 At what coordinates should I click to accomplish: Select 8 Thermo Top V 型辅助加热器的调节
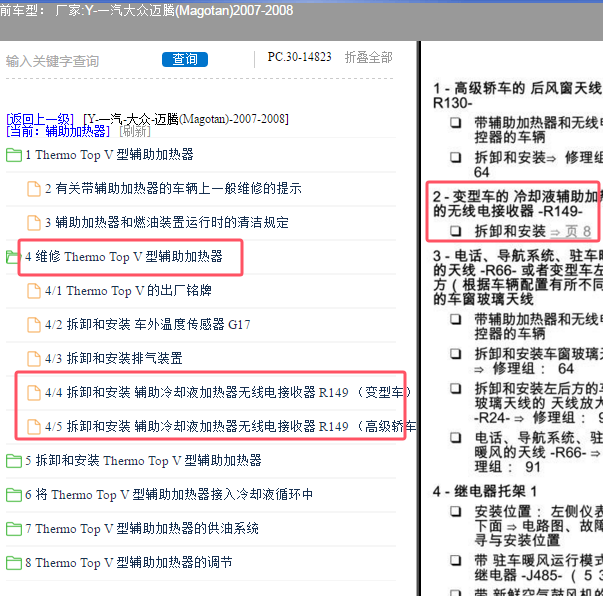click(x=129, y=563)
